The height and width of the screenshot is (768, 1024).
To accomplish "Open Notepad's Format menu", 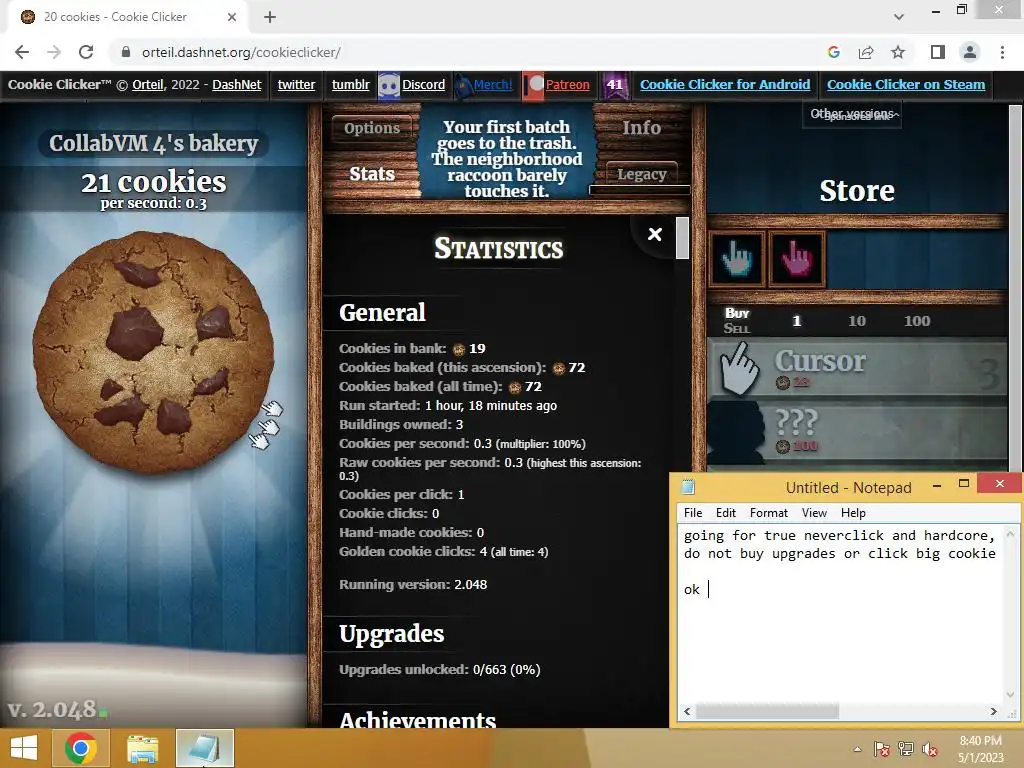I will (x=769, y=513).
